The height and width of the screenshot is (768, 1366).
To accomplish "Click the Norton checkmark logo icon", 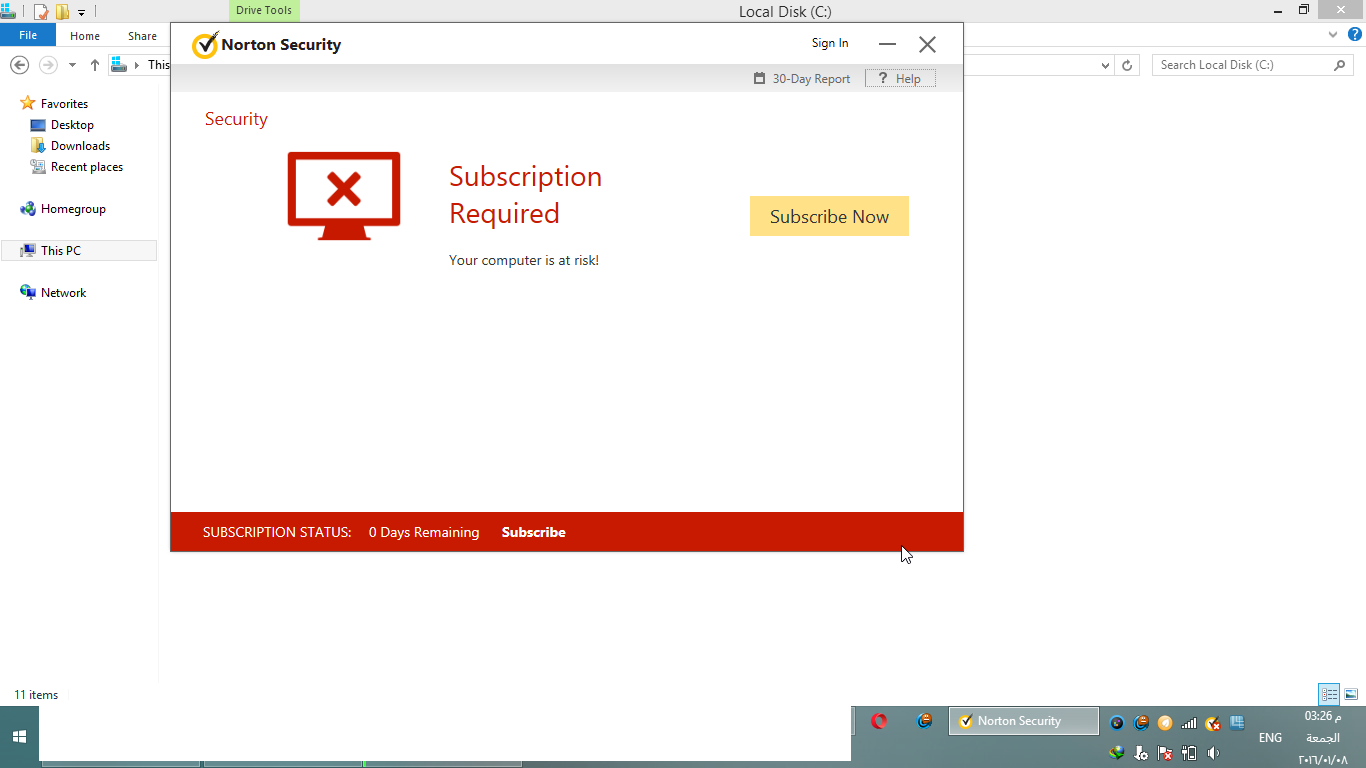I will tap(205, 45).
